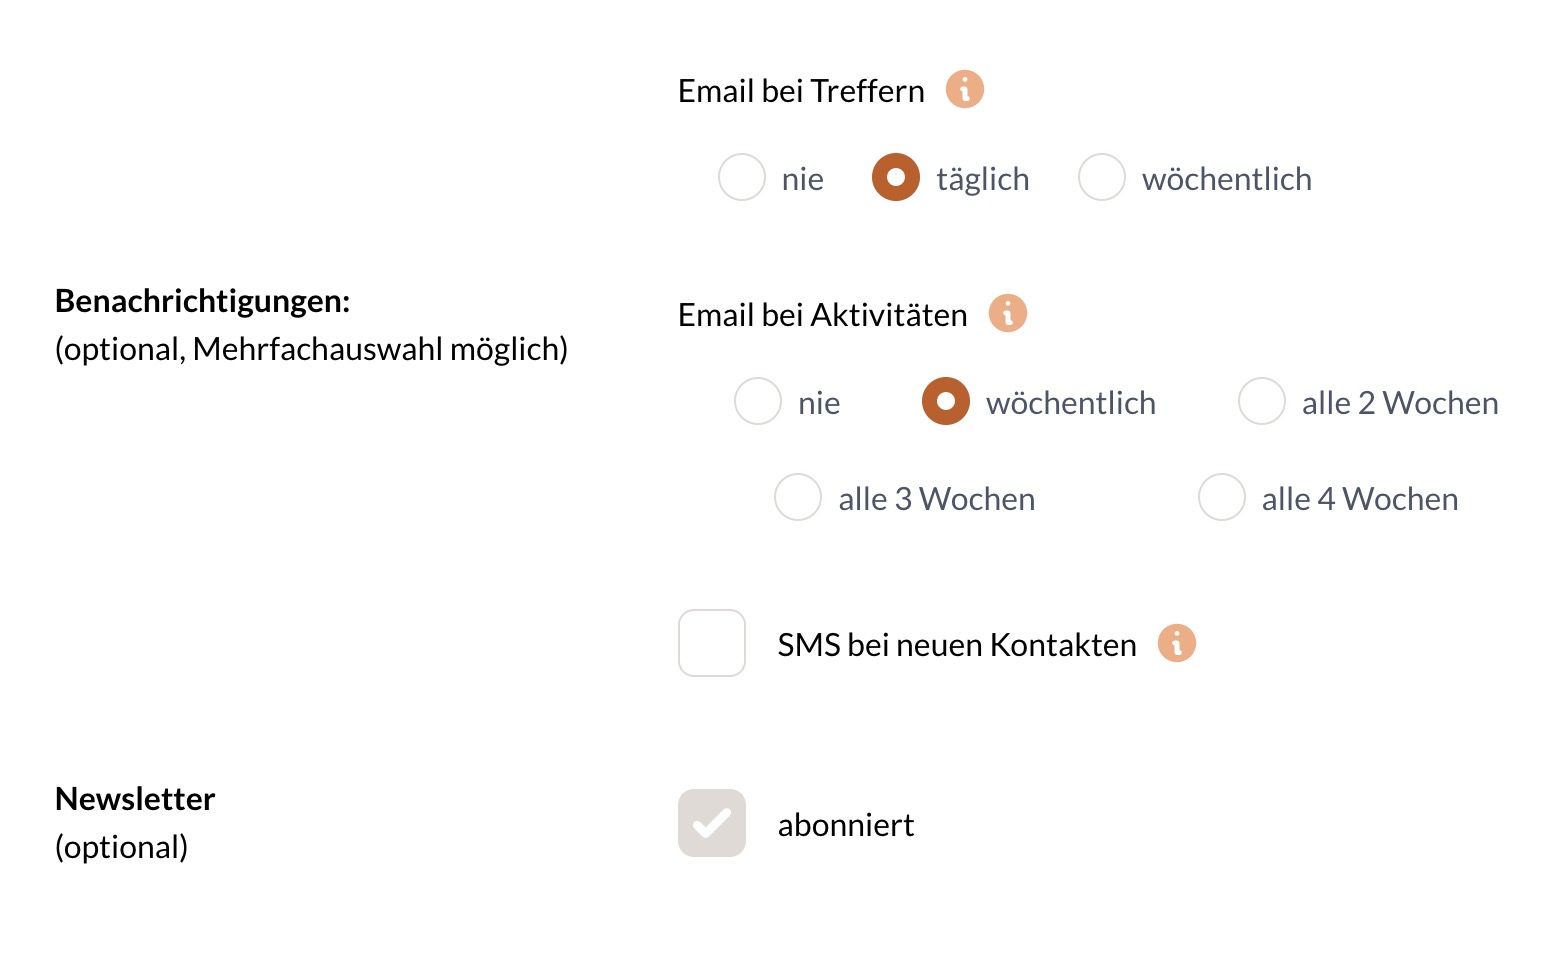Screen dimensions: 1560x960
Task: Click the 'Email bei Aktivitäten' heading
Action: click(x=821, y=314)
